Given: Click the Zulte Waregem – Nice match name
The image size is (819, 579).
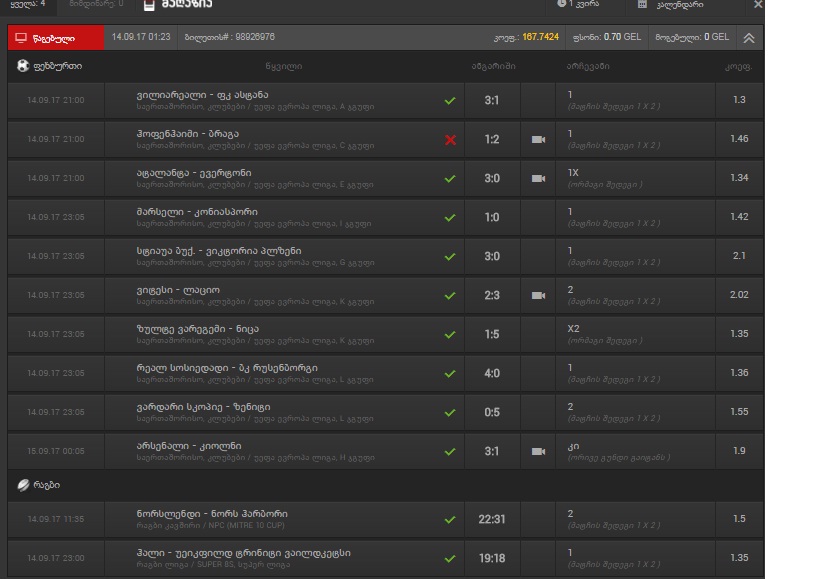Looking at the screenshot, I should click(x=197, y=329).
